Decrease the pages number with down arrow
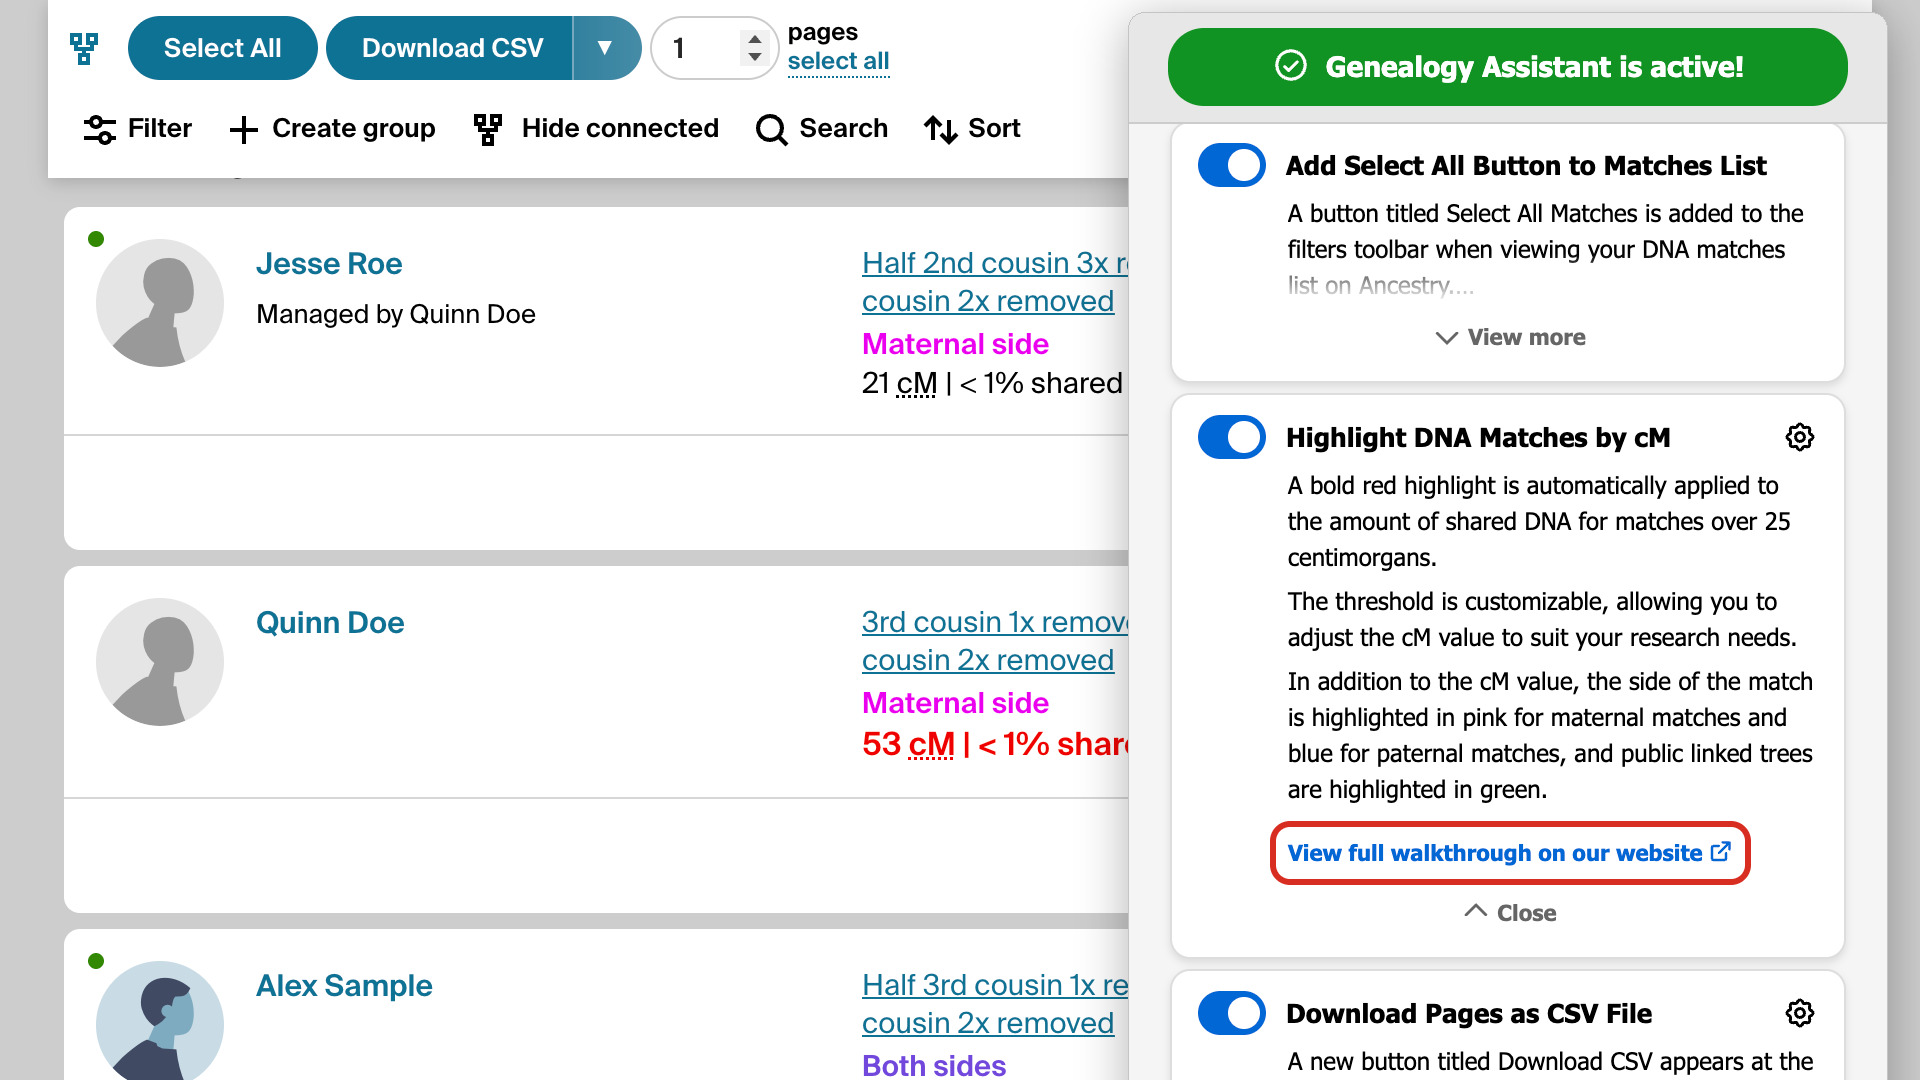The width and height of the screenshot is (1920, 1080). 755,57
